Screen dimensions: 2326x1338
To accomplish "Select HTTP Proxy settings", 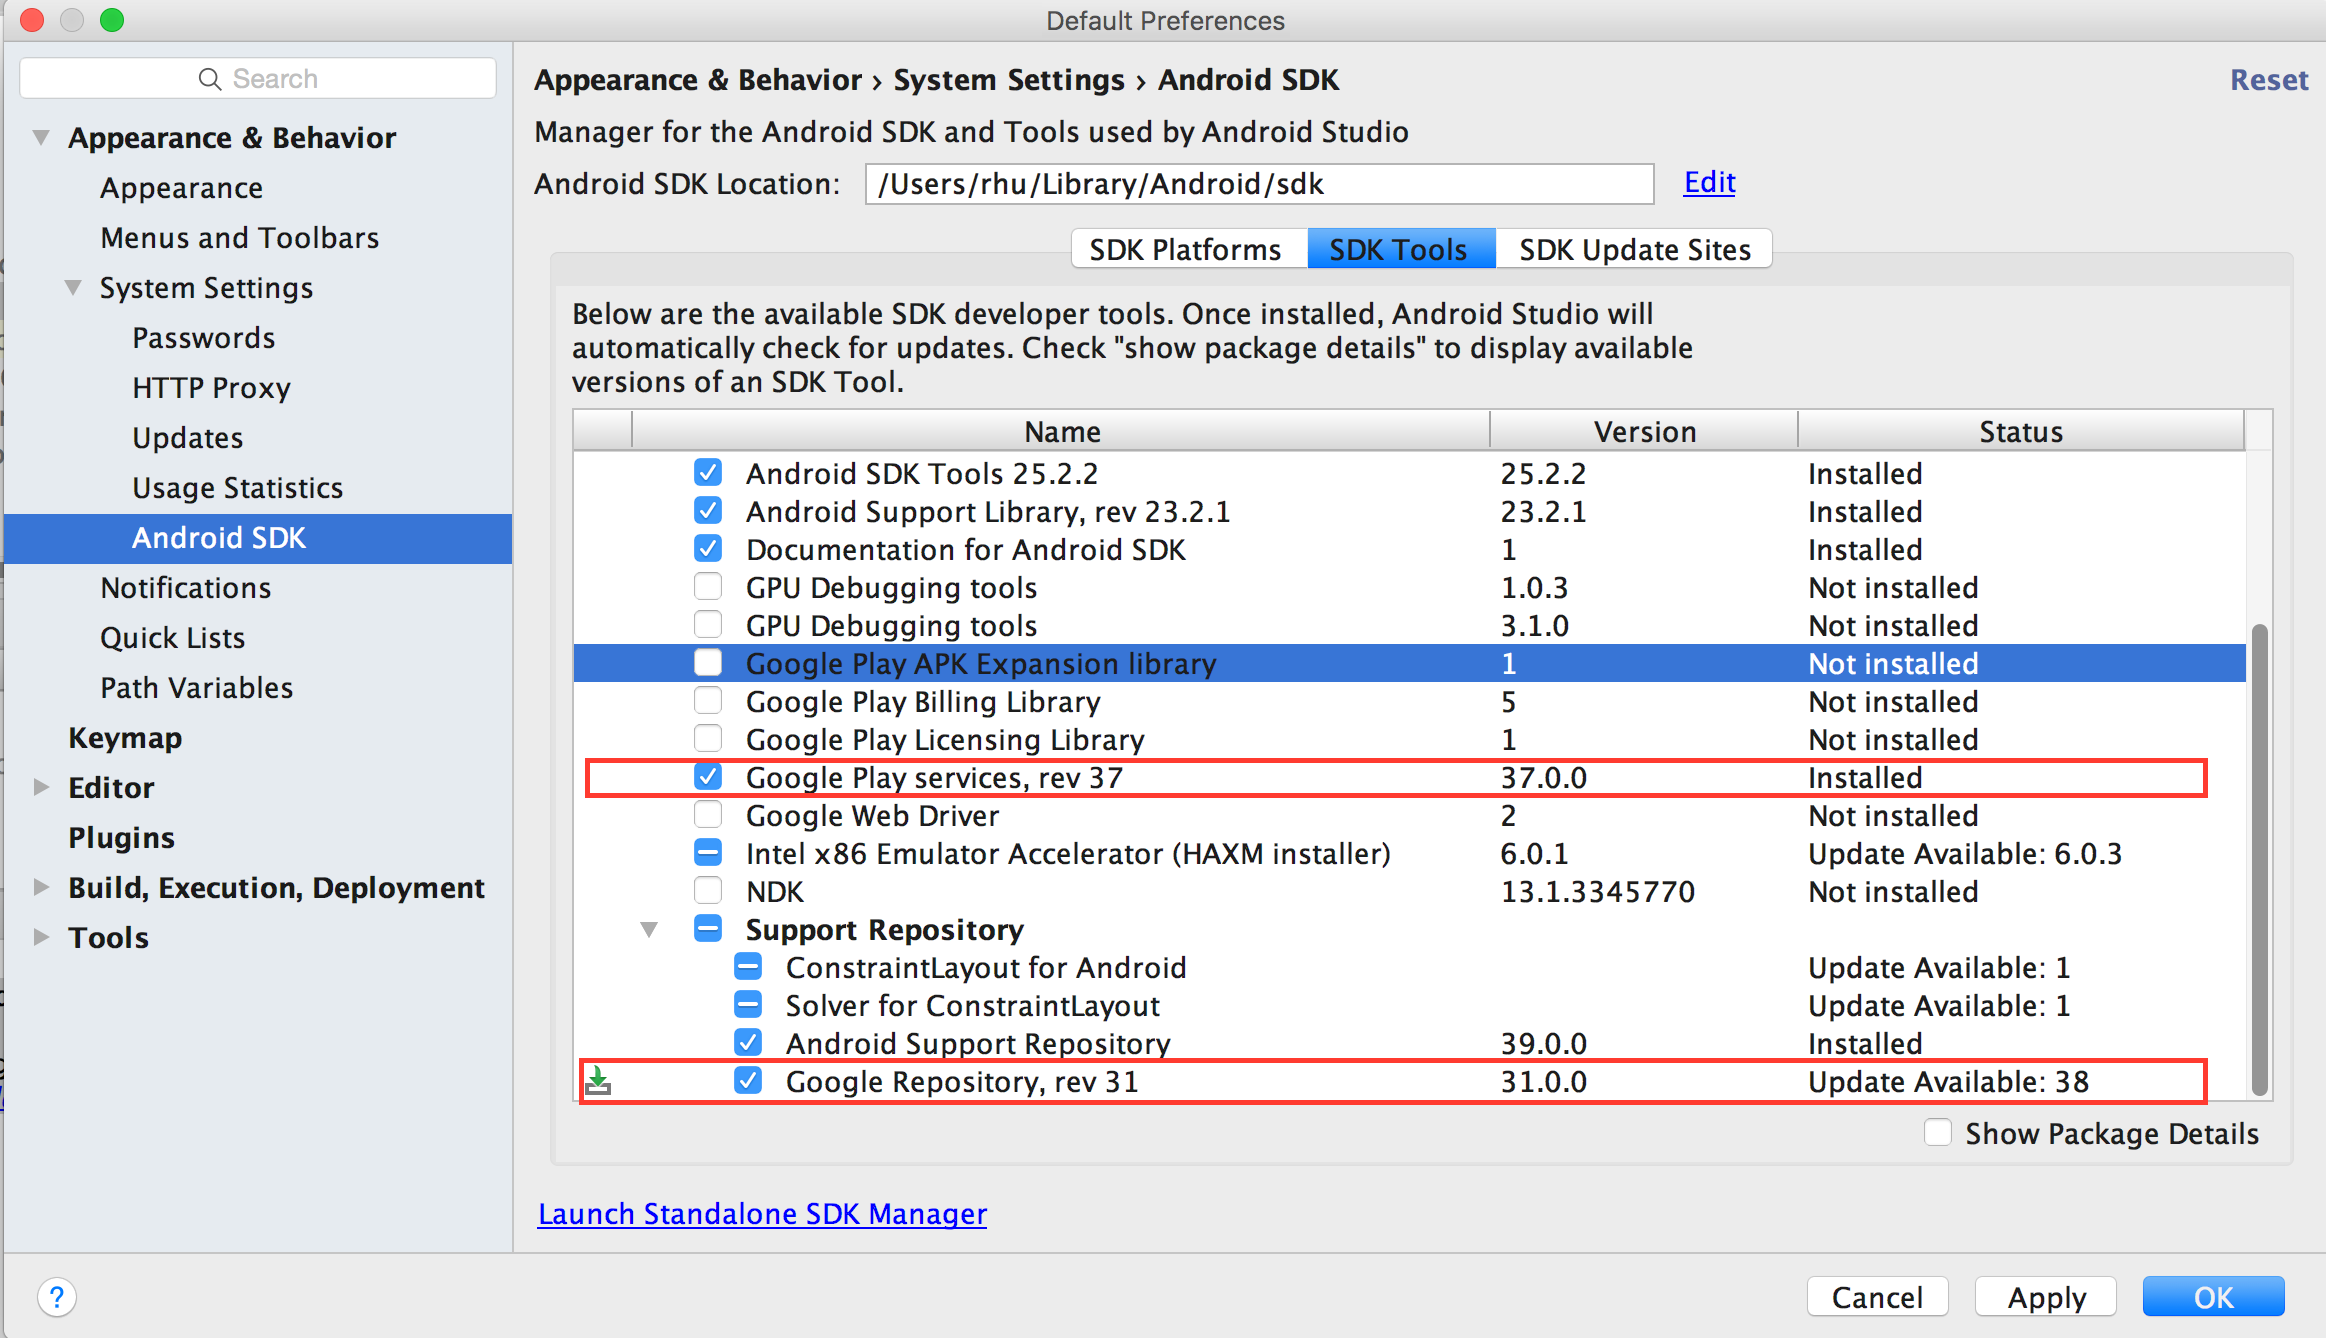I will [211, 388].
